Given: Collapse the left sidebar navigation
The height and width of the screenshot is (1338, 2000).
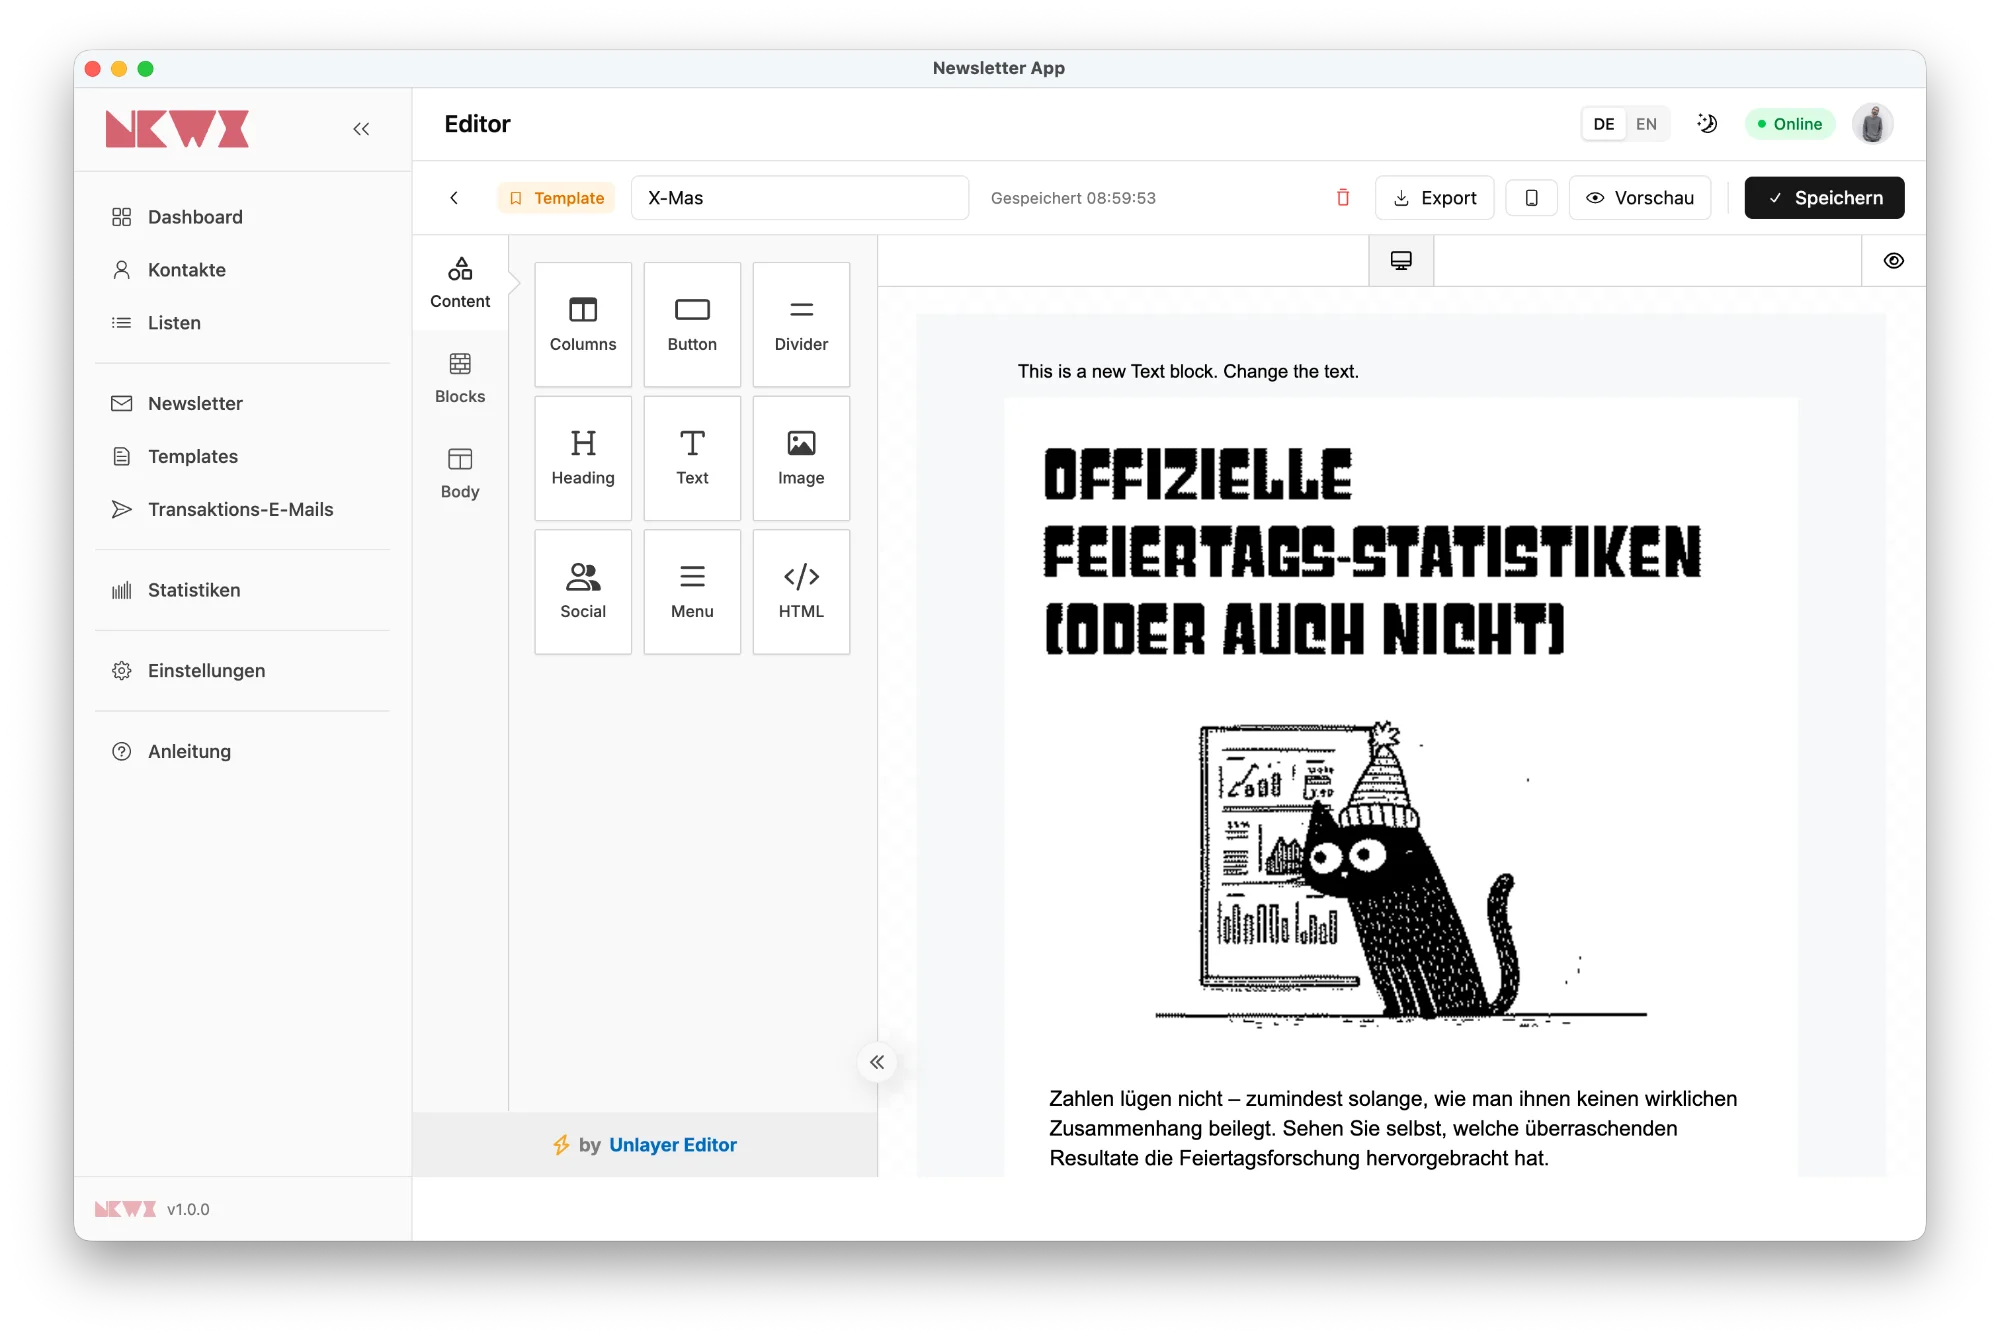Looking at the screenshot, I should point(361,129).
